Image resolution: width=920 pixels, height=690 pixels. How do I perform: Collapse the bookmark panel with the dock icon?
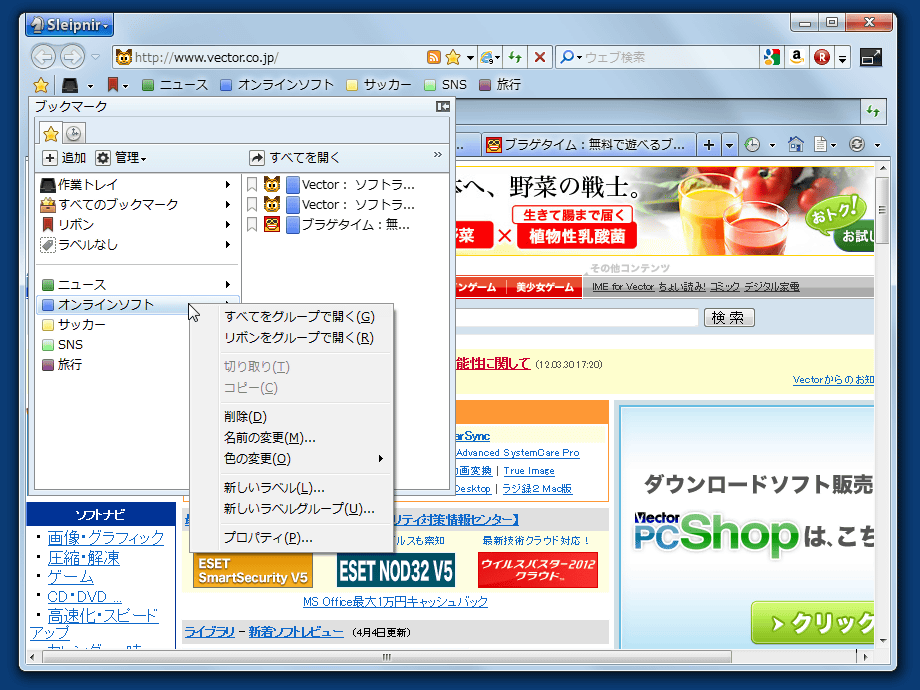[442, 106]
